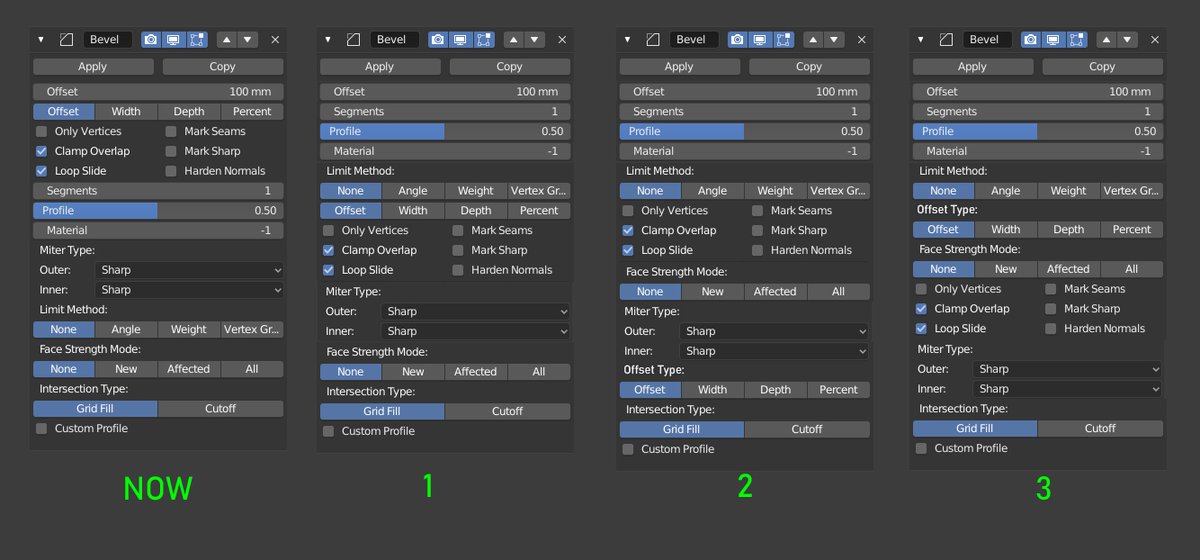Move modifier up arrow in panel 3

1106,40
